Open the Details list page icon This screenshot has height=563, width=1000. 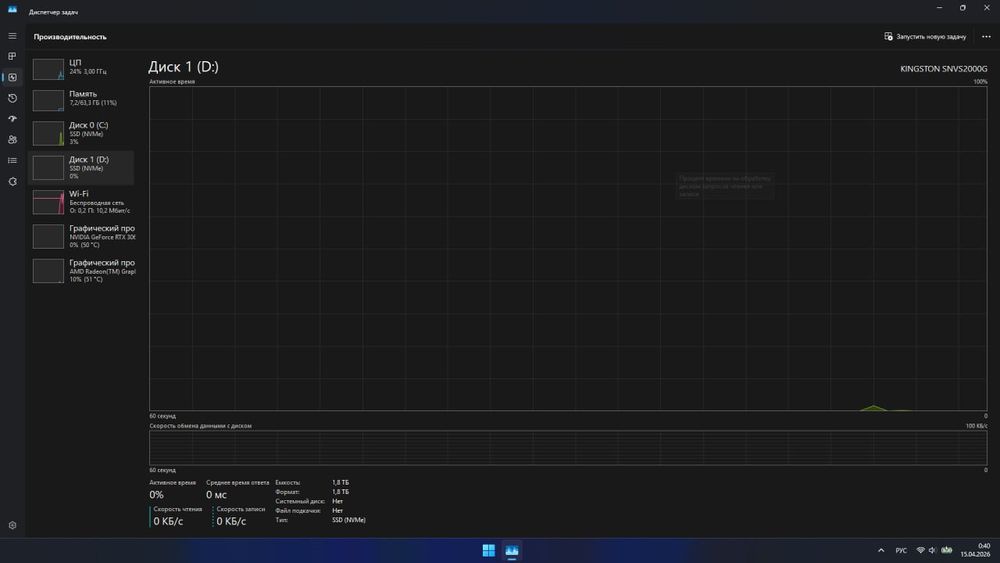[12, 161]
